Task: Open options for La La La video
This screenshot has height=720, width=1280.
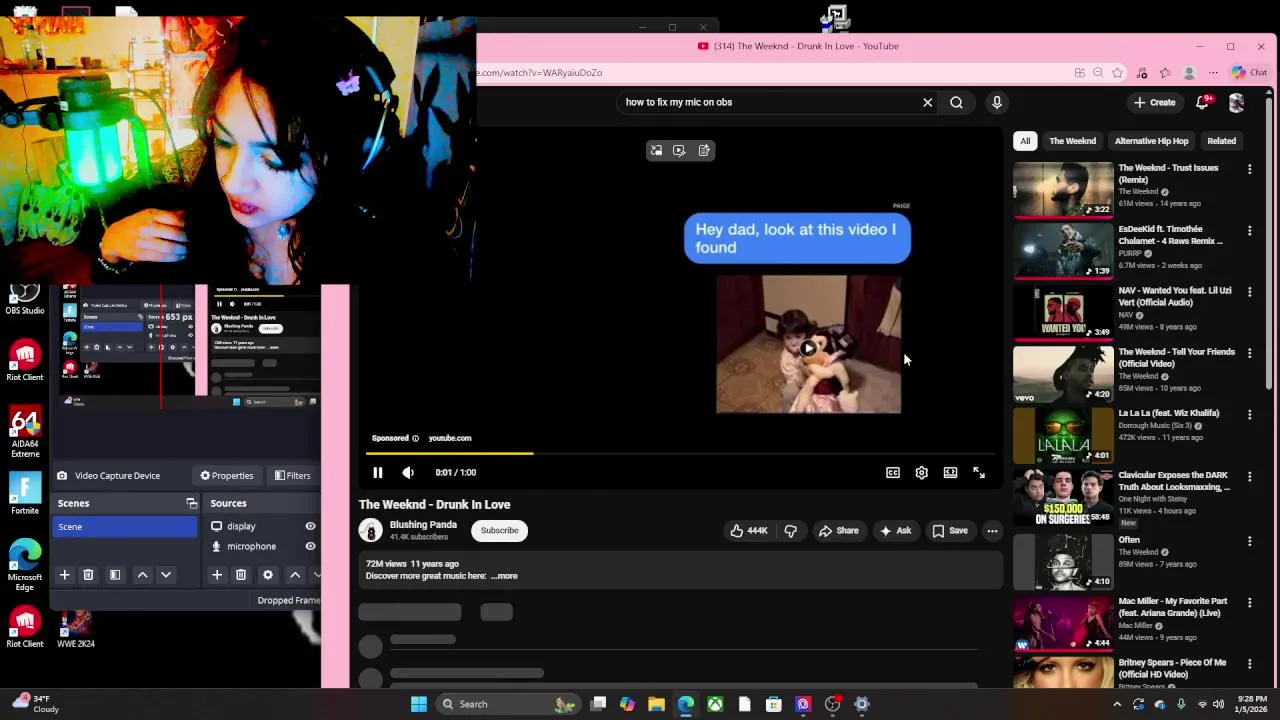Action: [x=1249, y=415]
